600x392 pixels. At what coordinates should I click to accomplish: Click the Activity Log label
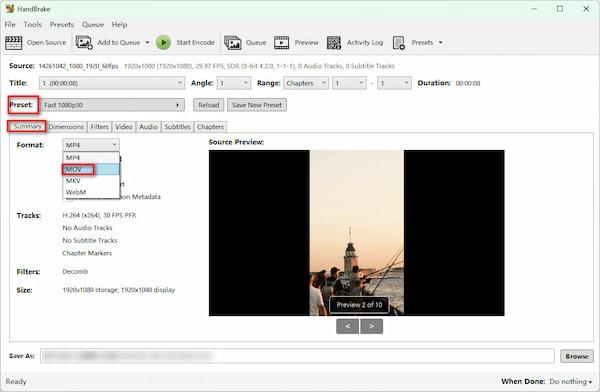tap(365, 42)
